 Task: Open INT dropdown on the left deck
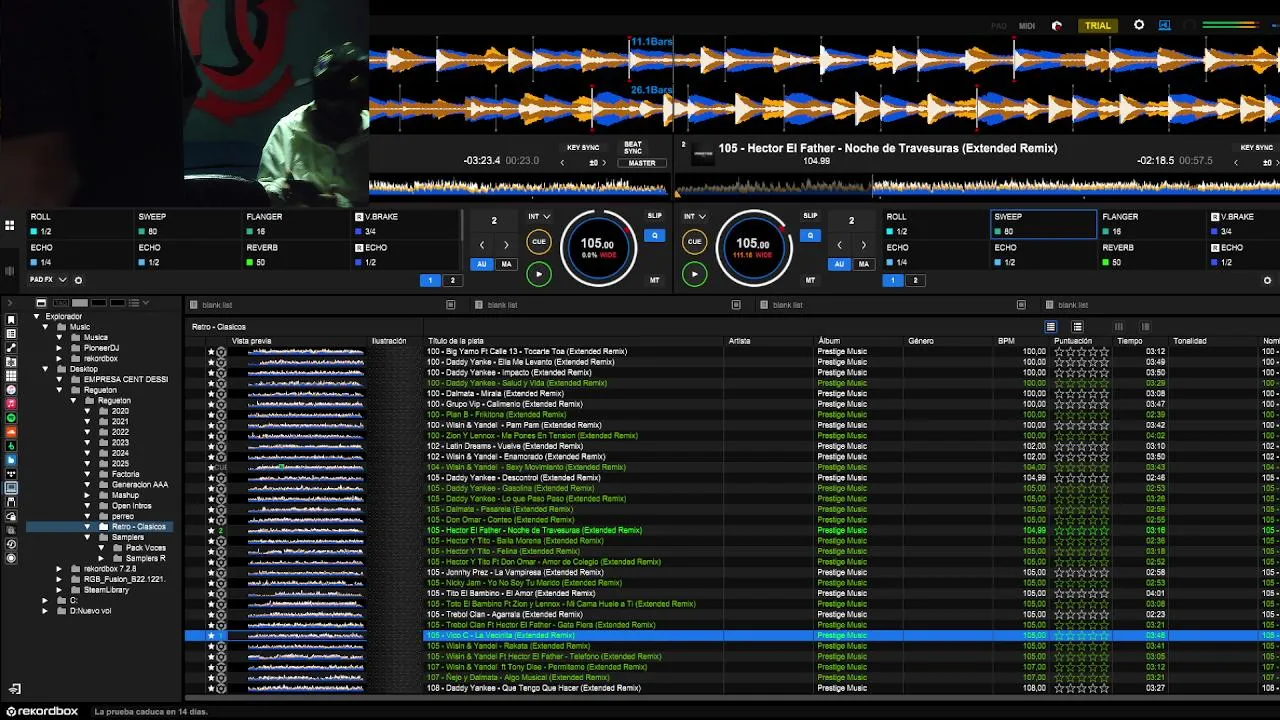pos(539,216)
